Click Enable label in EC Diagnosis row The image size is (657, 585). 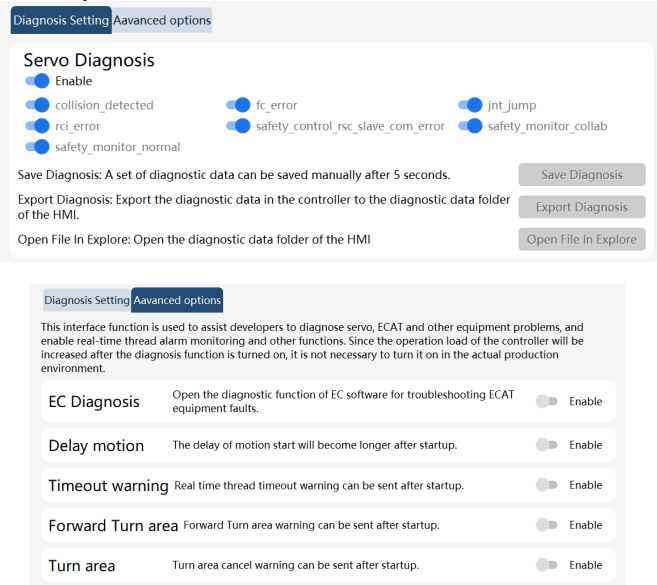pos(586,401)
